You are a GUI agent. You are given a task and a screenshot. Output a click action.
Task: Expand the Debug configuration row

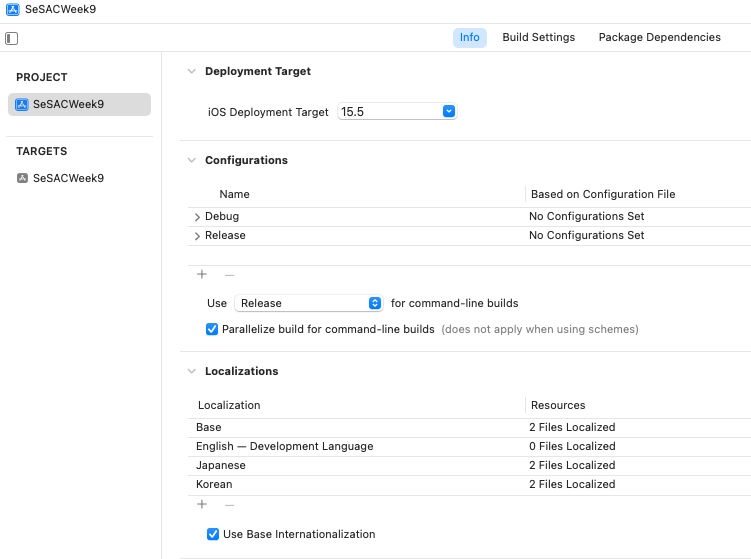pyautogui.click(x=197, y=217)
